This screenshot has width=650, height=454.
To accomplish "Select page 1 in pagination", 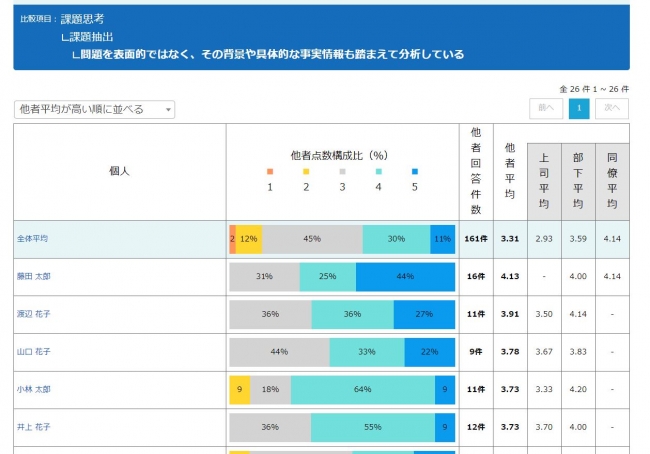I will pos(579,109).
